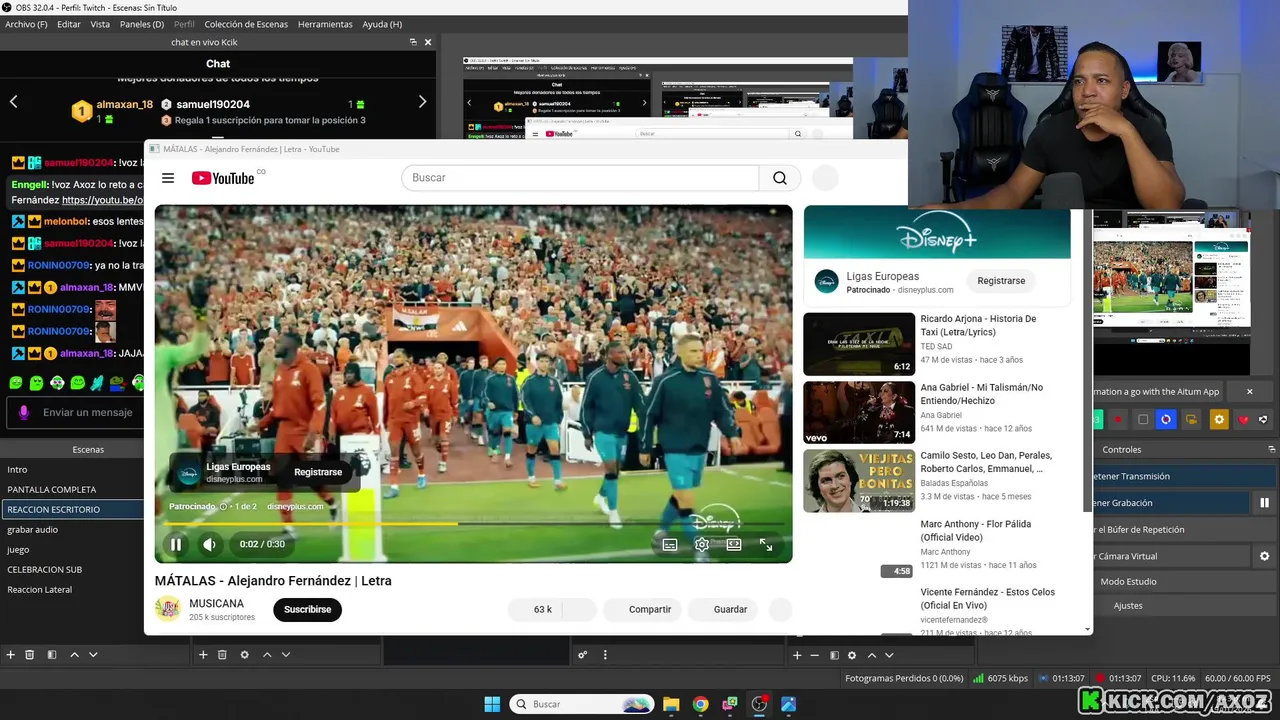This screenshot has height=720, width=1280.
Task: Open OBS Paneles menu
Action: [x=141, y=24]
